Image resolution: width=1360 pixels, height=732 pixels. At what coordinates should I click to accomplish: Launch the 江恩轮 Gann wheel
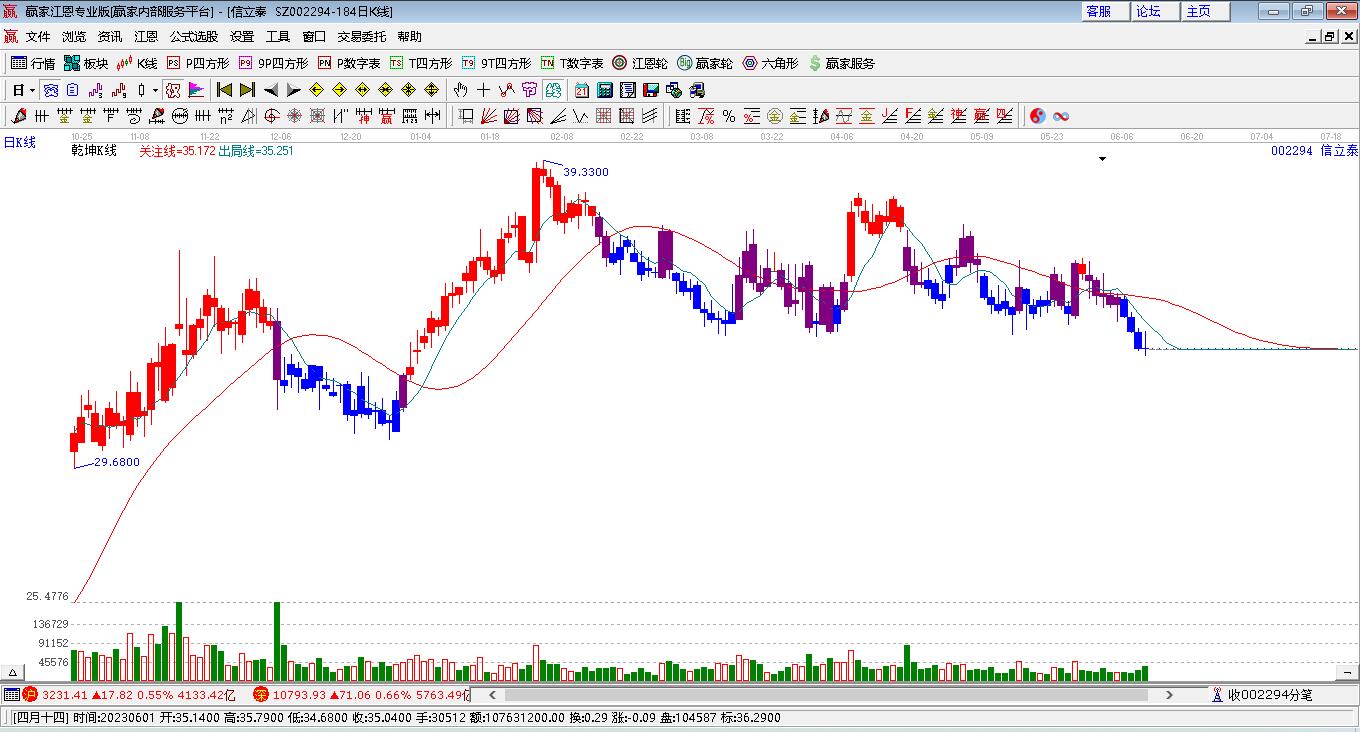640,63
